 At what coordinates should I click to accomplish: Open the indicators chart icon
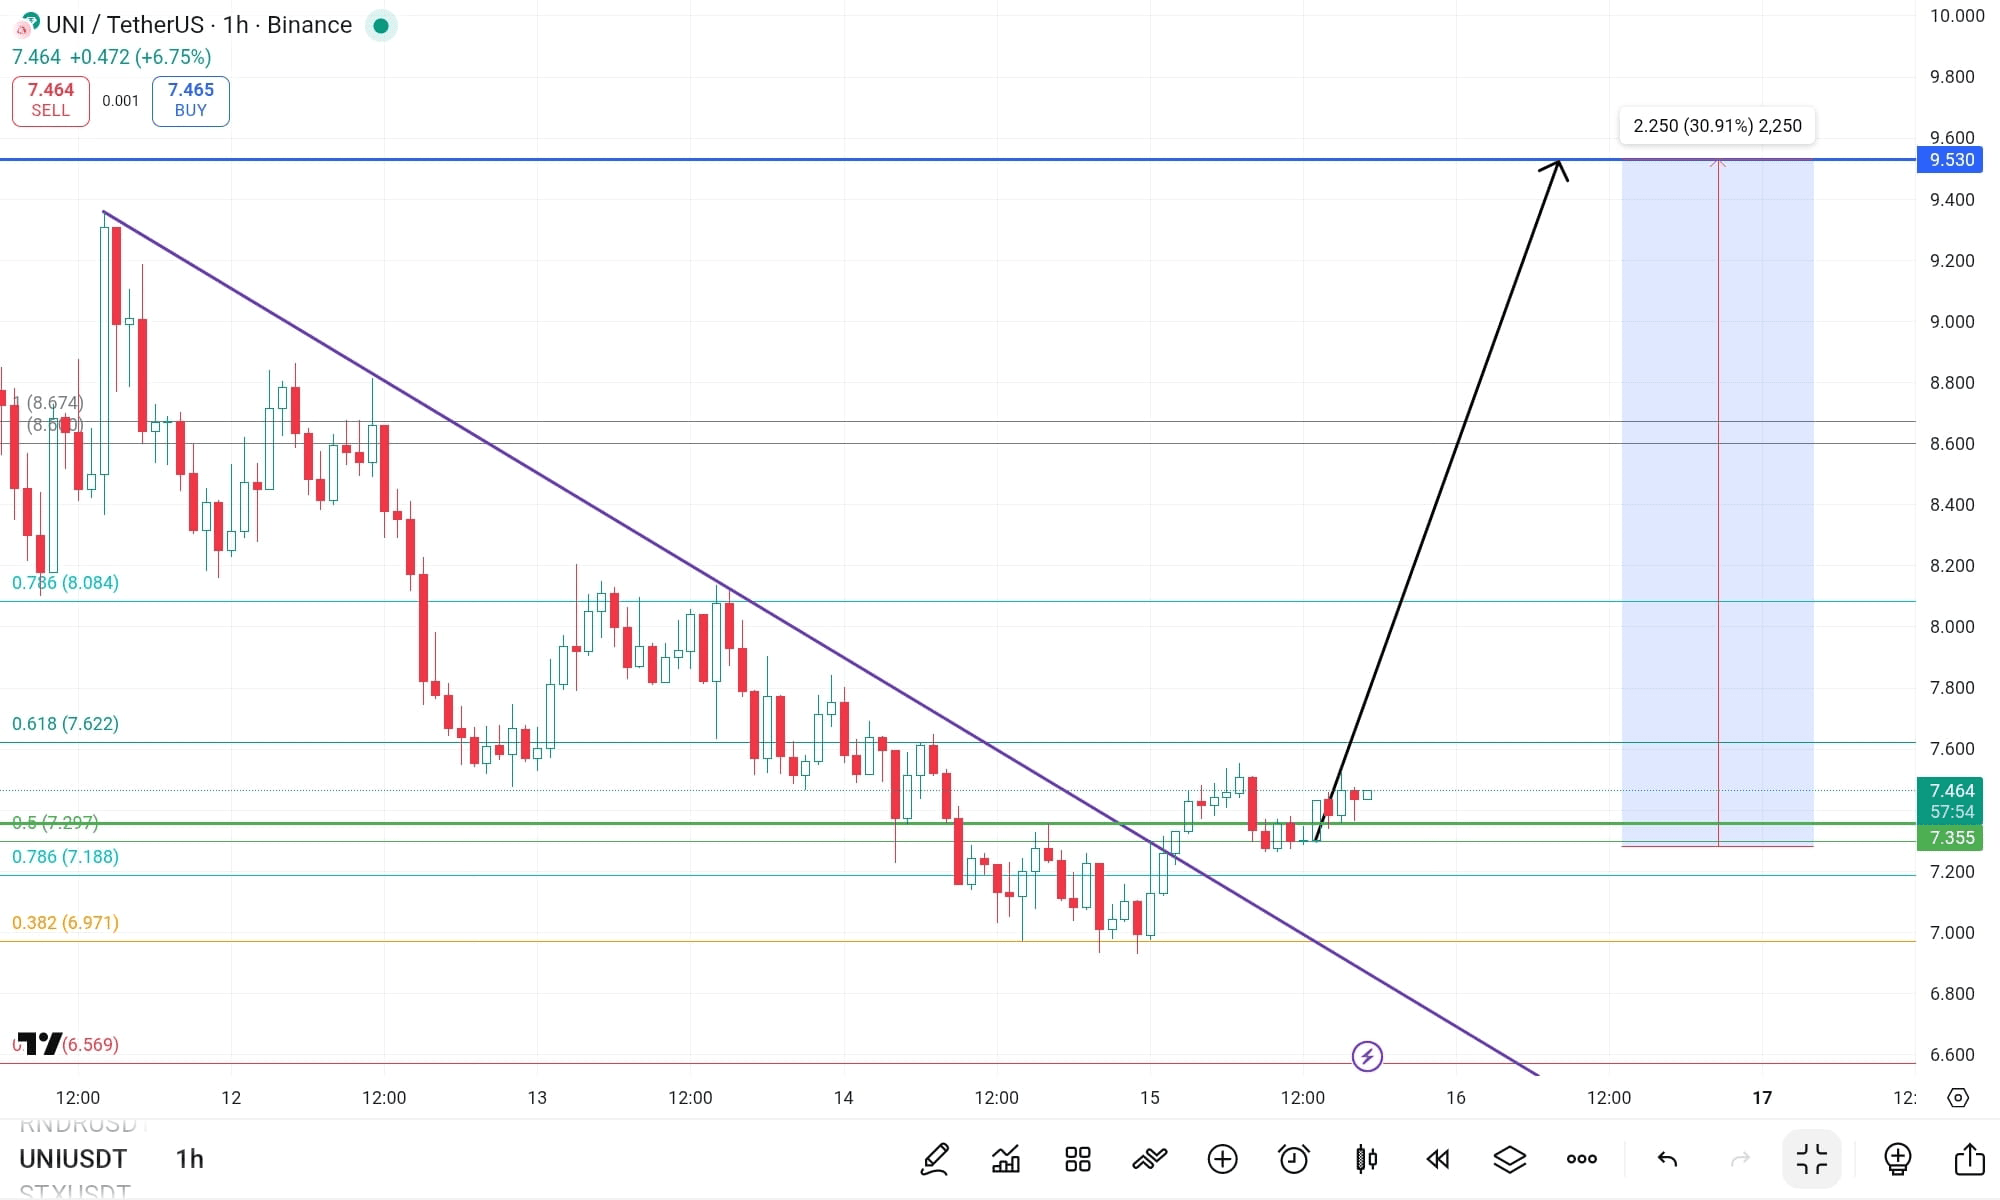pos(1006,1159)
